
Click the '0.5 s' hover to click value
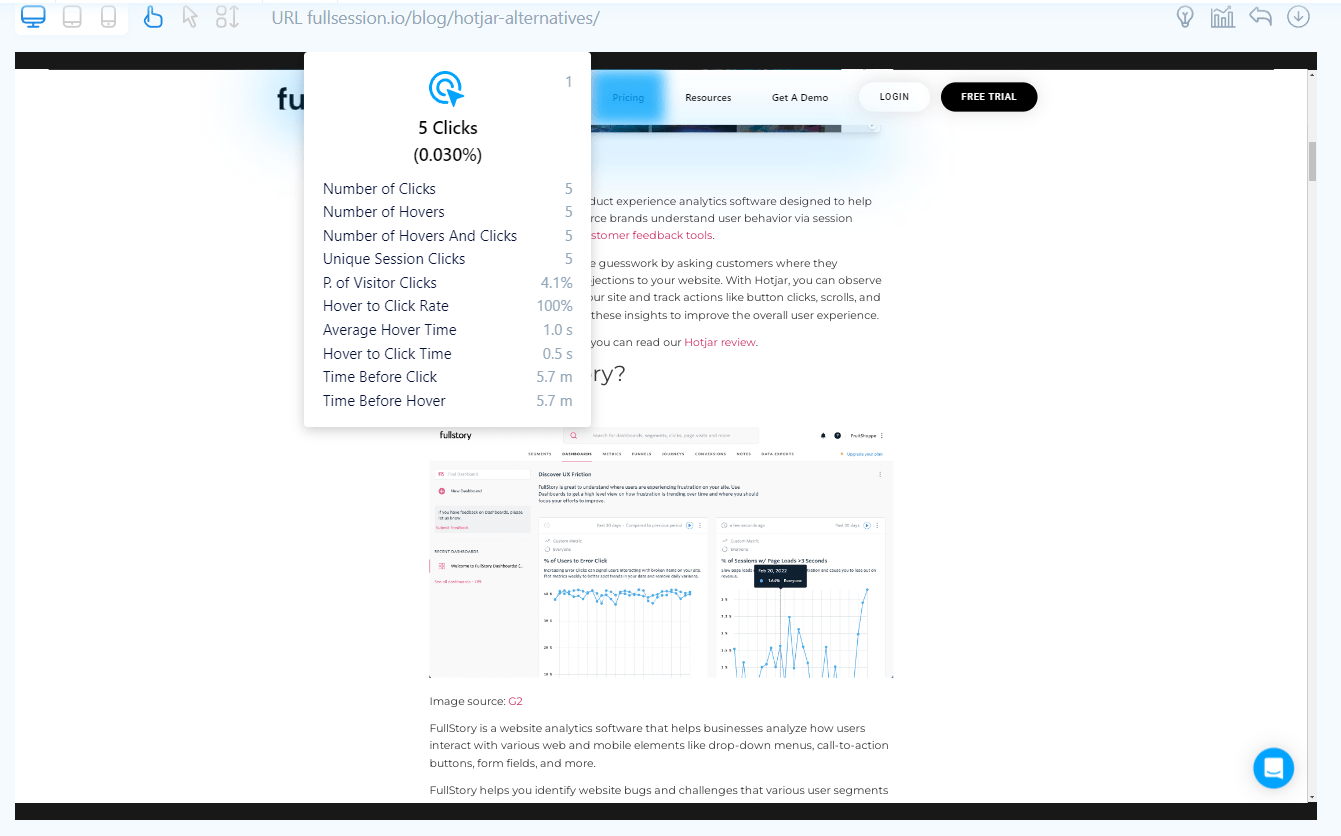558,354
